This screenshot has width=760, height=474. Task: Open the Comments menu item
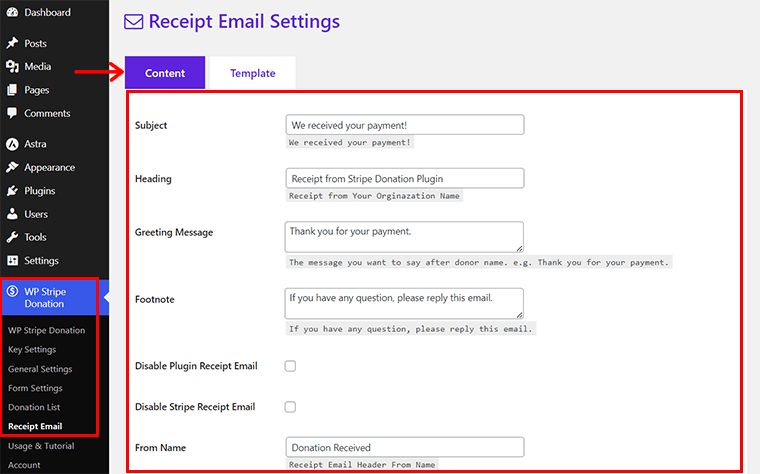pos(48,113)
